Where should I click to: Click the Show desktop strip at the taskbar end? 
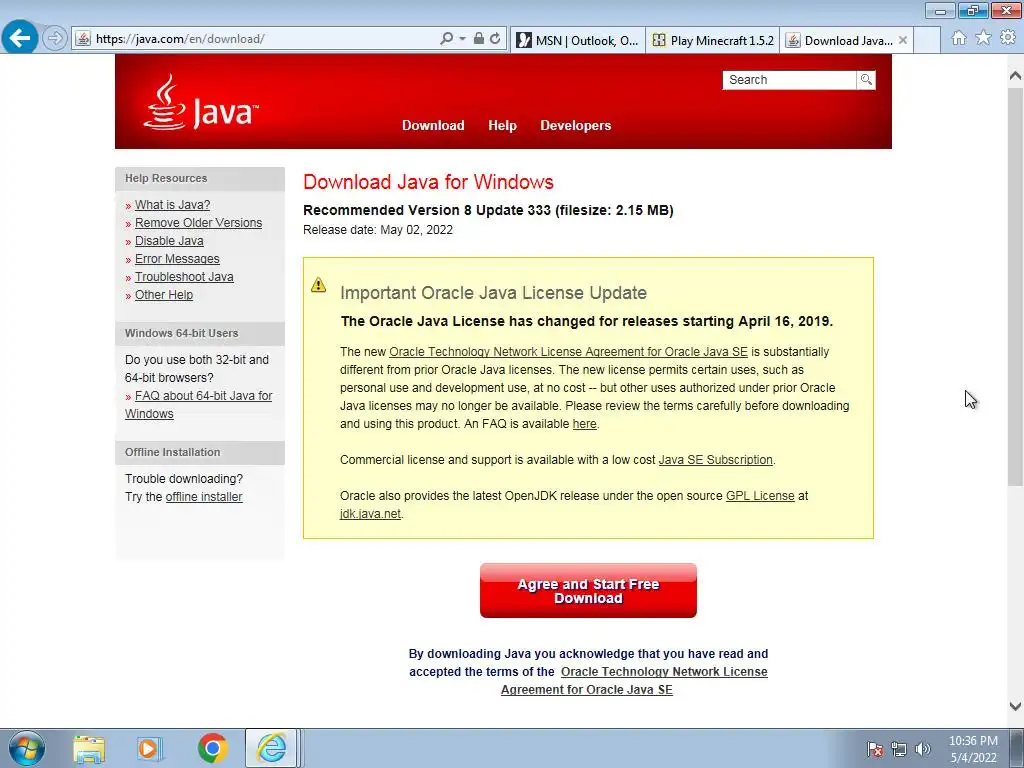(1017, 748)
